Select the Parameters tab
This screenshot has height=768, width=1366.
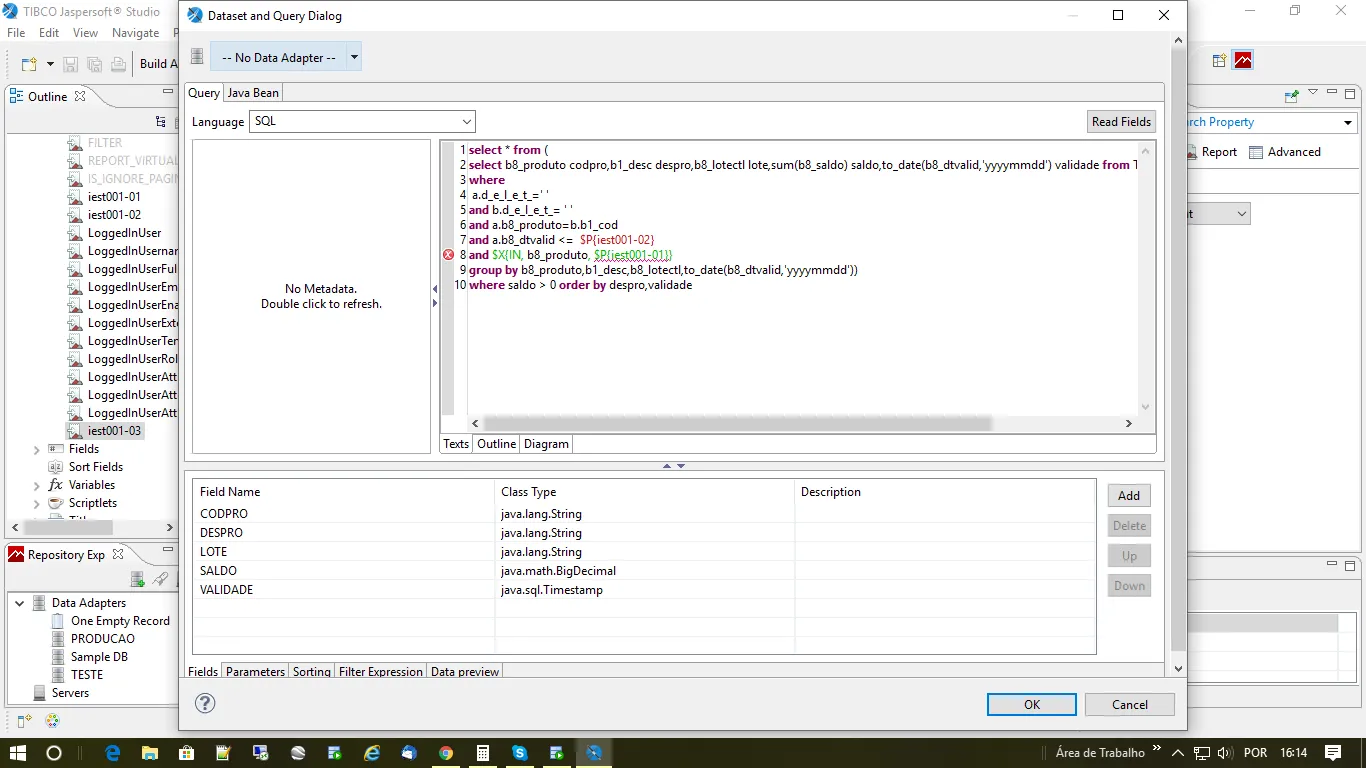coord(255,672)
